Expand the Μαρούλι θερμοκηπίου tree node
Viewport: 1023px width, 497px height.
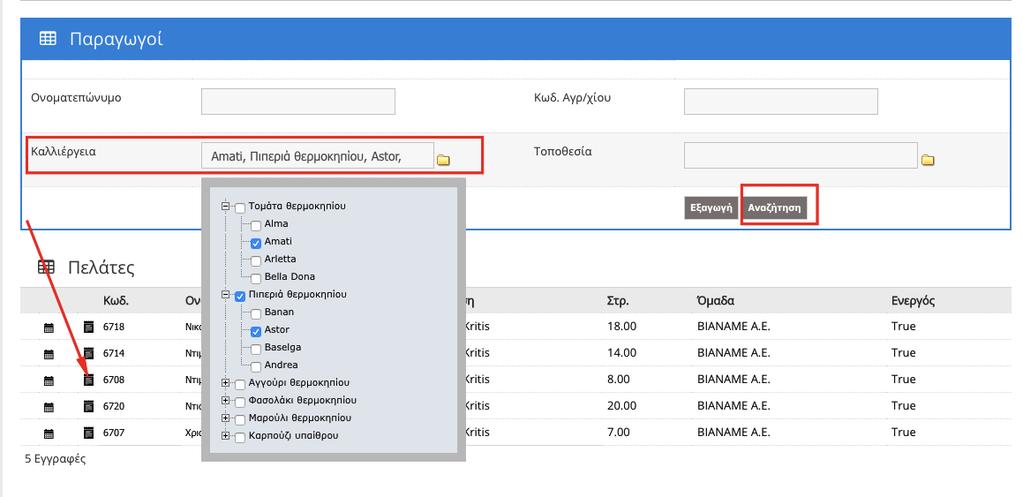click(x=226, y=418)
